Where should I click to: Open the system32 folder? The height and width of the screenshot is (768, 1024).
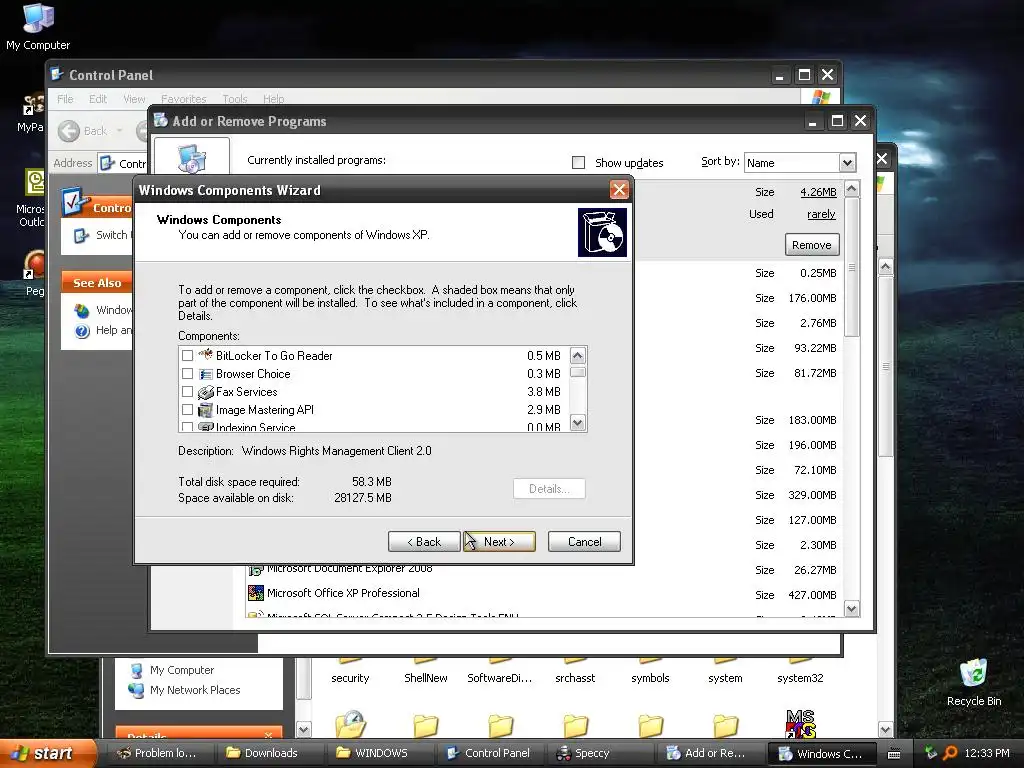click(x=800, y=673)
